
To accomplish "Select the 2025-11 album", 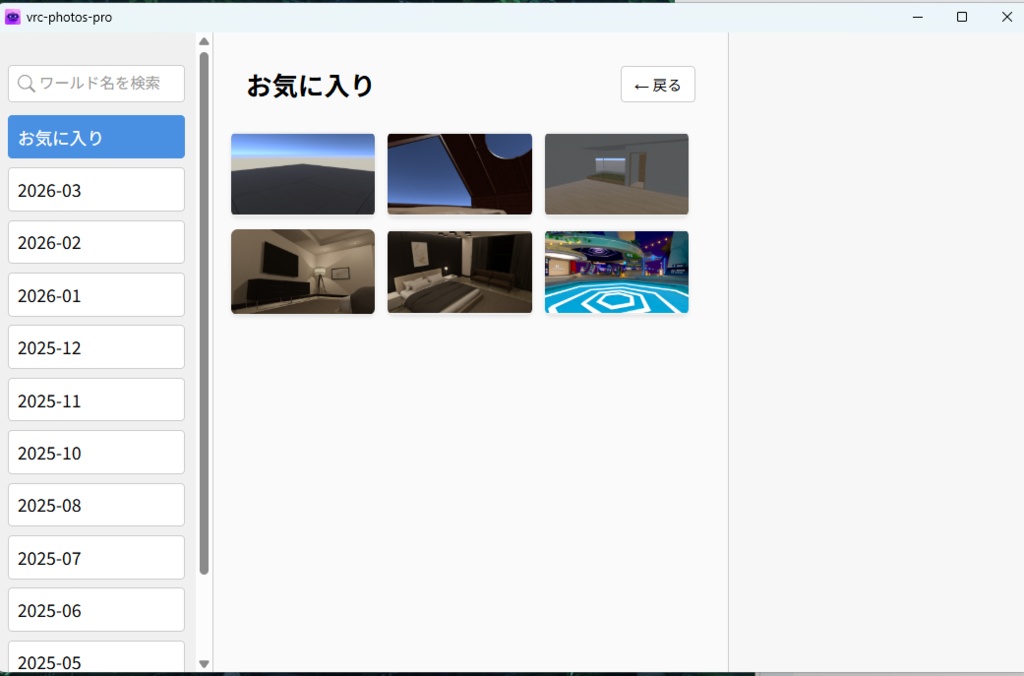I will point(95,399).
